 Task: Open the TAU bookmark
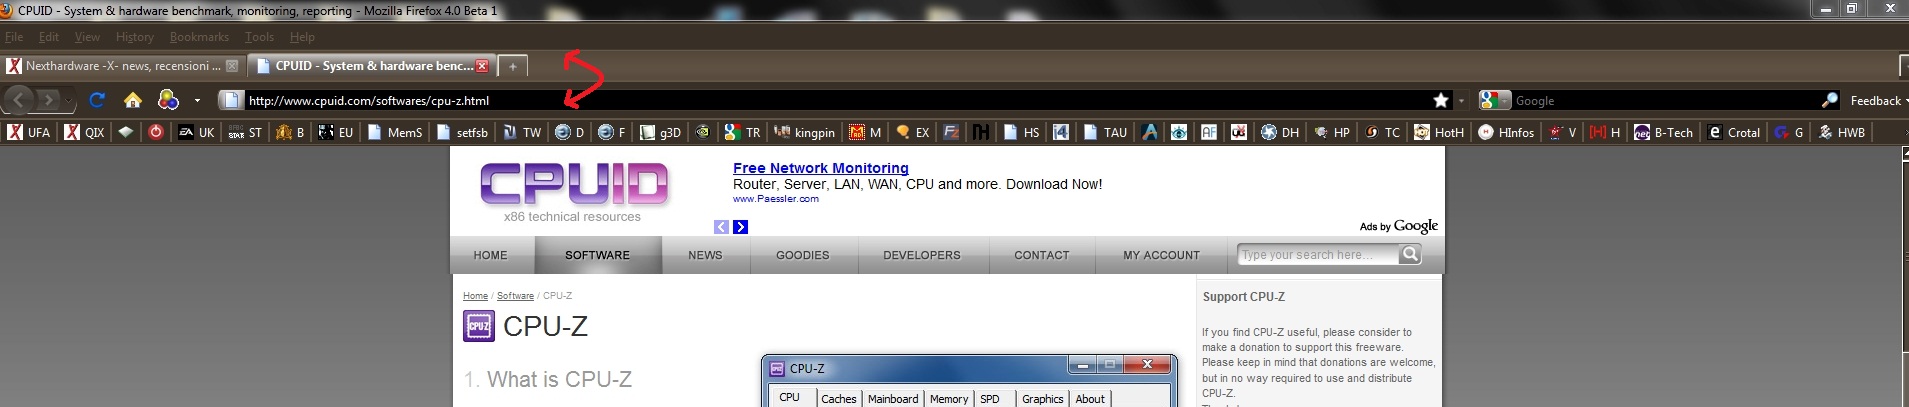coord(1105,132)
